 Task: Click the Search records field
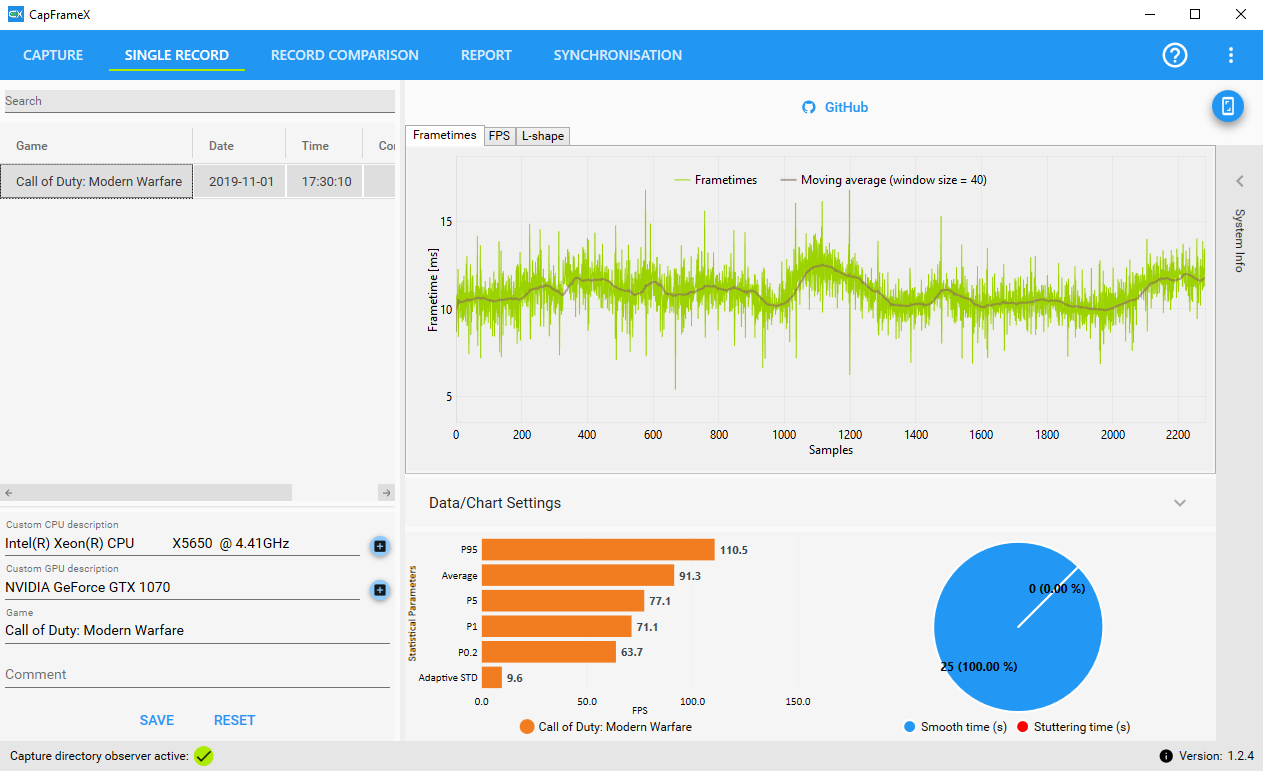[199, 101]
